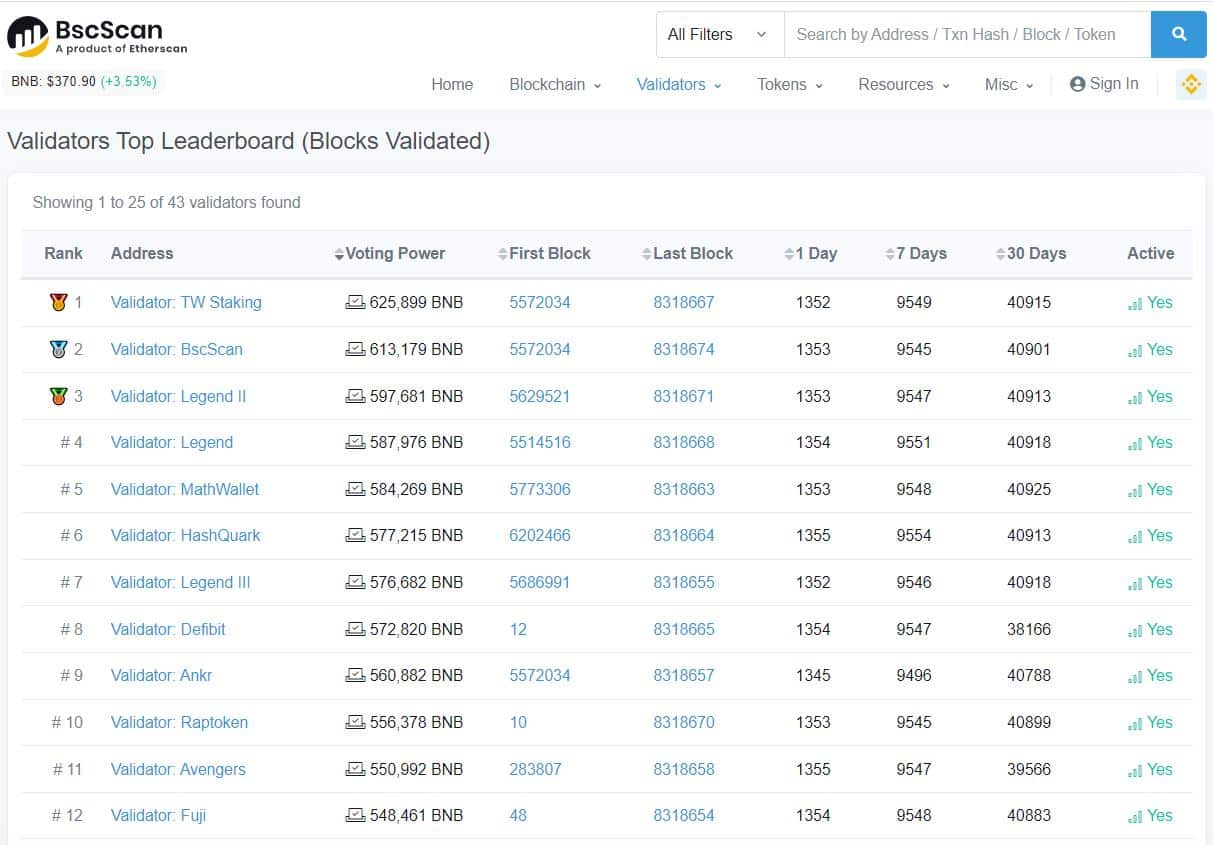Sort table by 1 Day column
Image resolution: width=1213 pixels, height=845 pixels.
pyautogui.click(x=811, y=253)
